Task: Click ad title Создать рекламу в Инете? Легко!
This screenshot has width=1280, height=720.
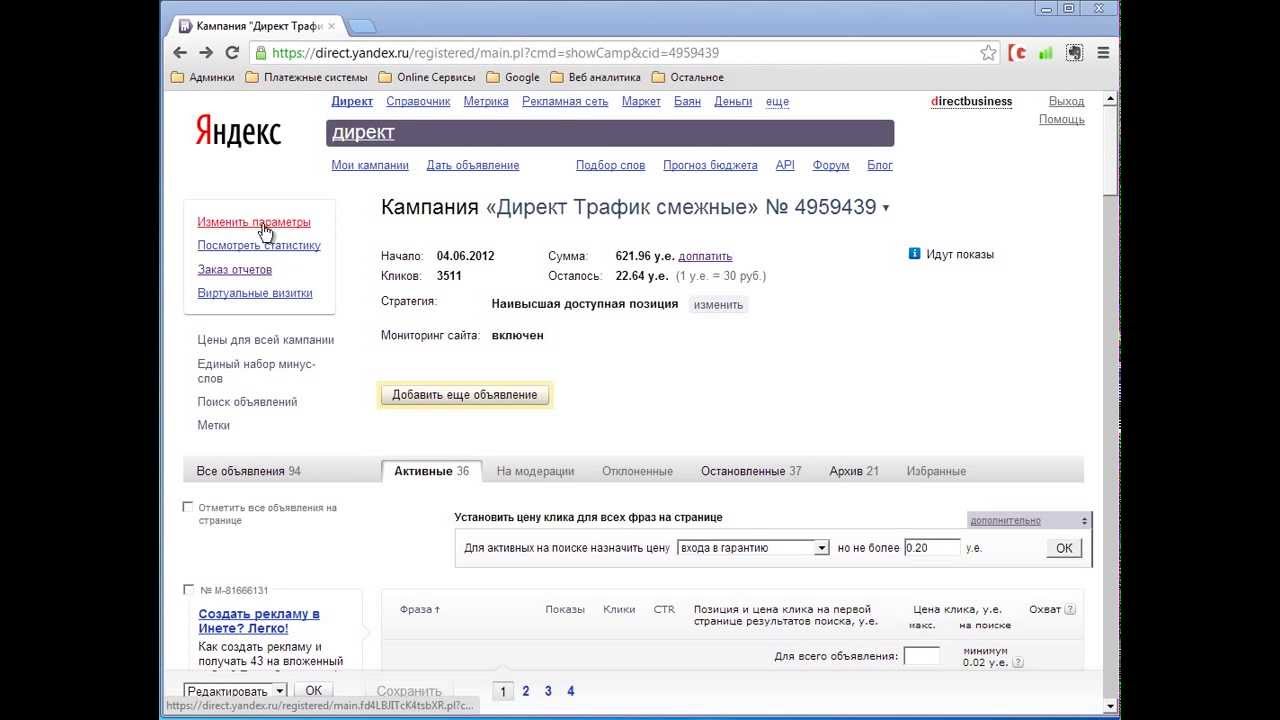Action: tap(259, 621)
